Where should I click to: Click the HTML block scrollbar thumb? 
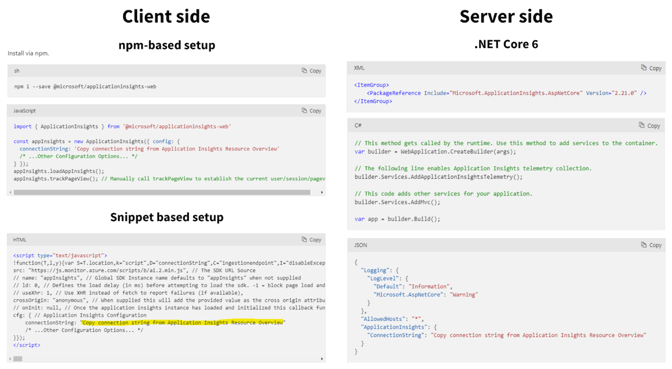18,358
